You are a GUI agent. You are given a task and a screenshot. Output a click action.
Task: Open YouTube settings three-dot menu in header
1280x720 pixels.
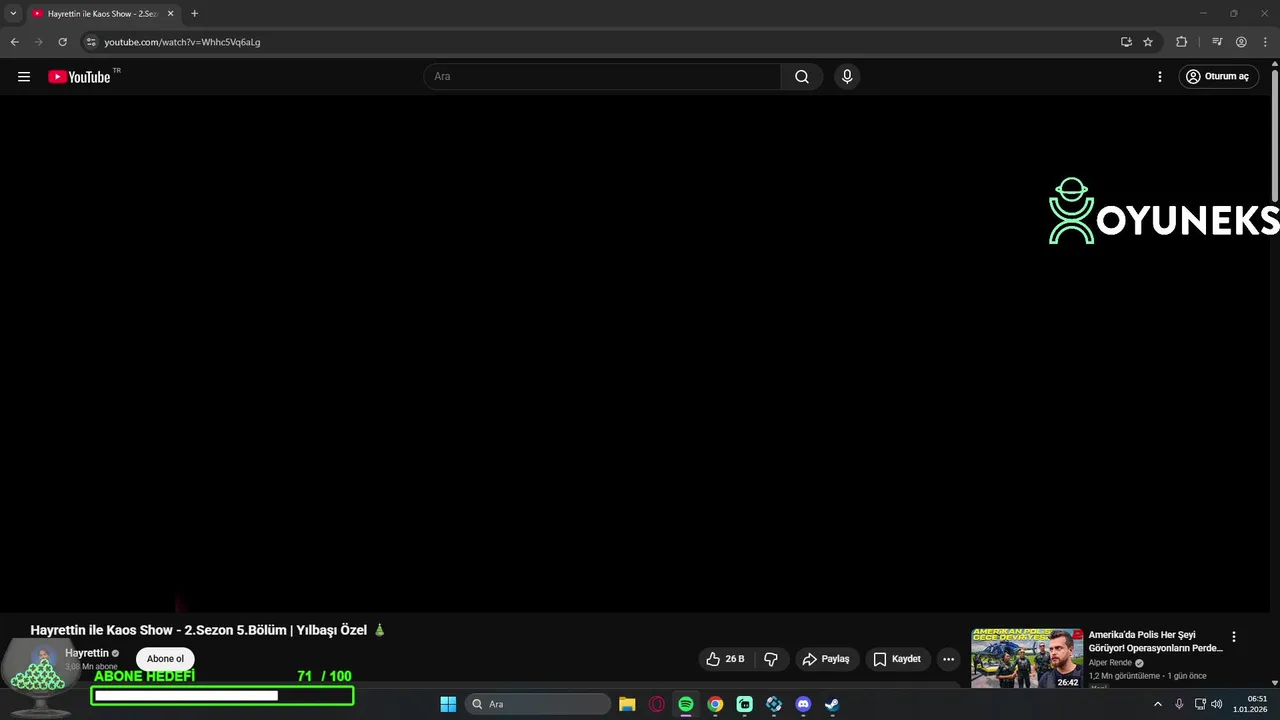pyautogui.click(x=1160, y=77)
